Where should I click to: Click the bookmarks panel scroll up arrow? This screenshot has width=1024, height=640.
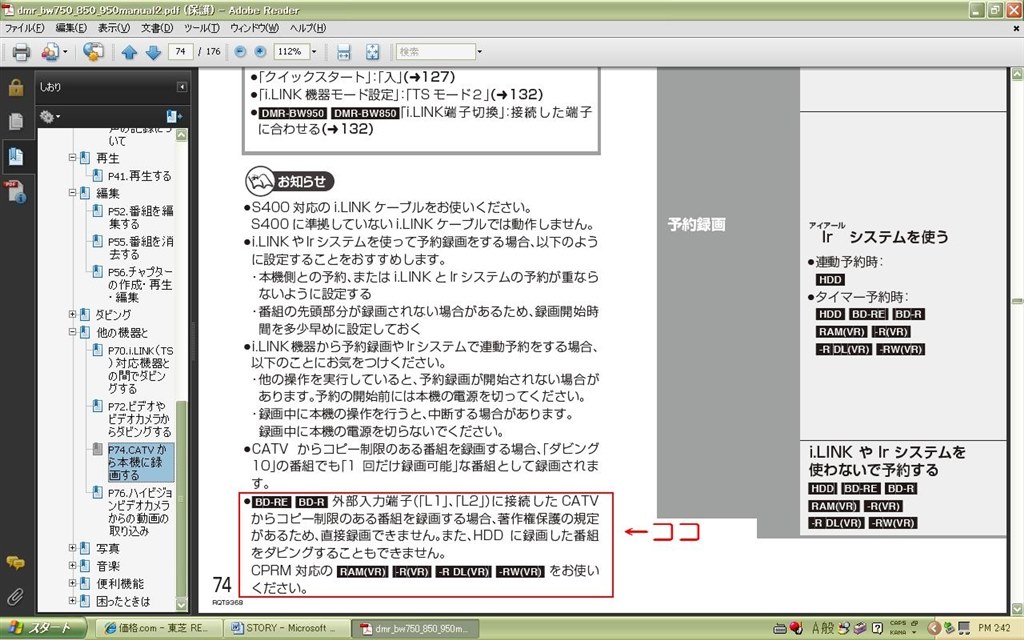tap(181, 135)
